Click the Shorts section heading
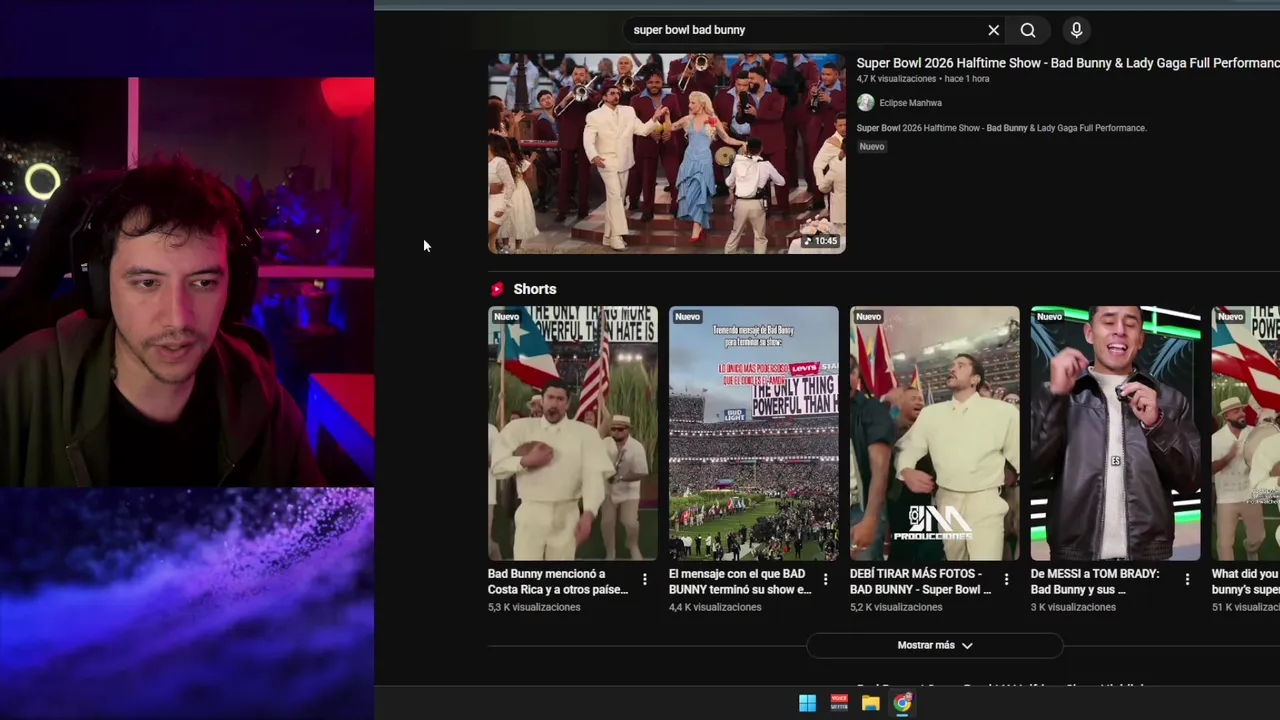 pos(535,289)
